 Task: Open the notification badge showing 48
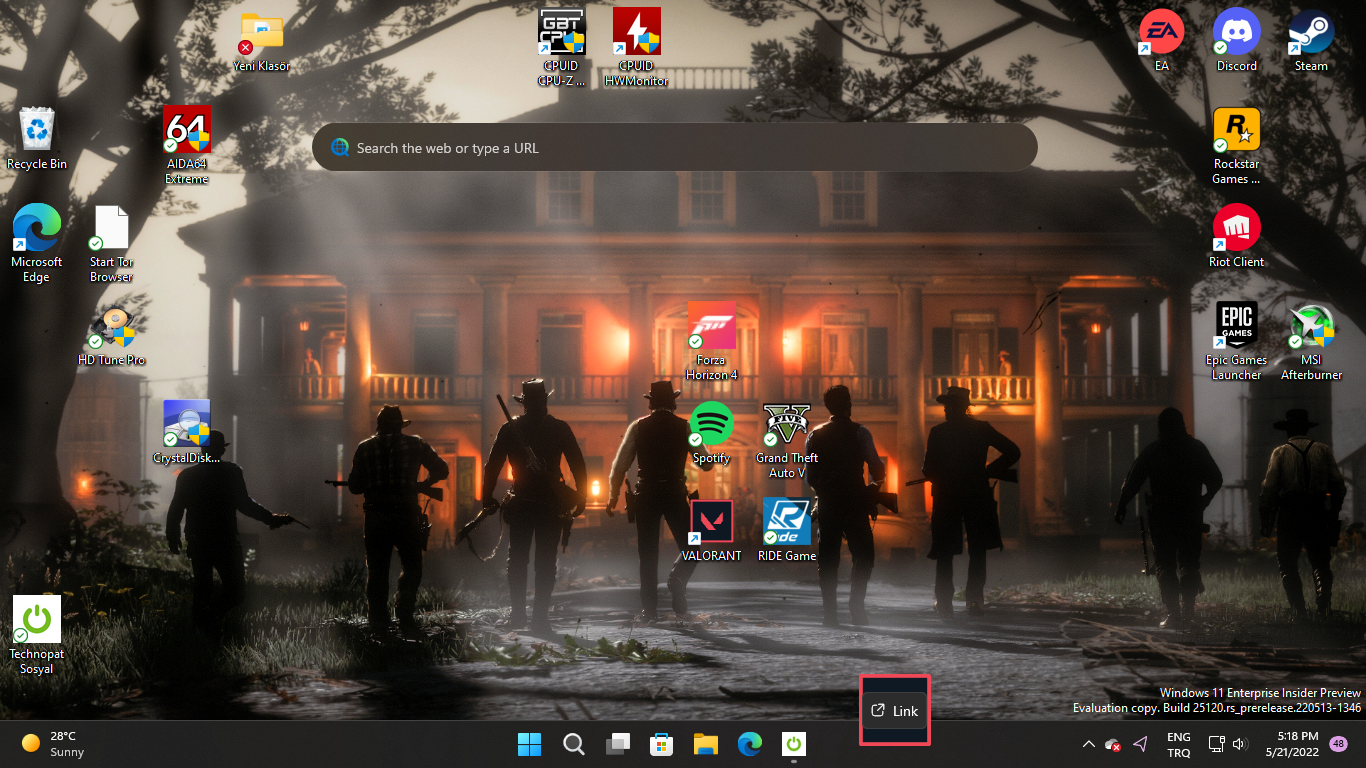1338,744
